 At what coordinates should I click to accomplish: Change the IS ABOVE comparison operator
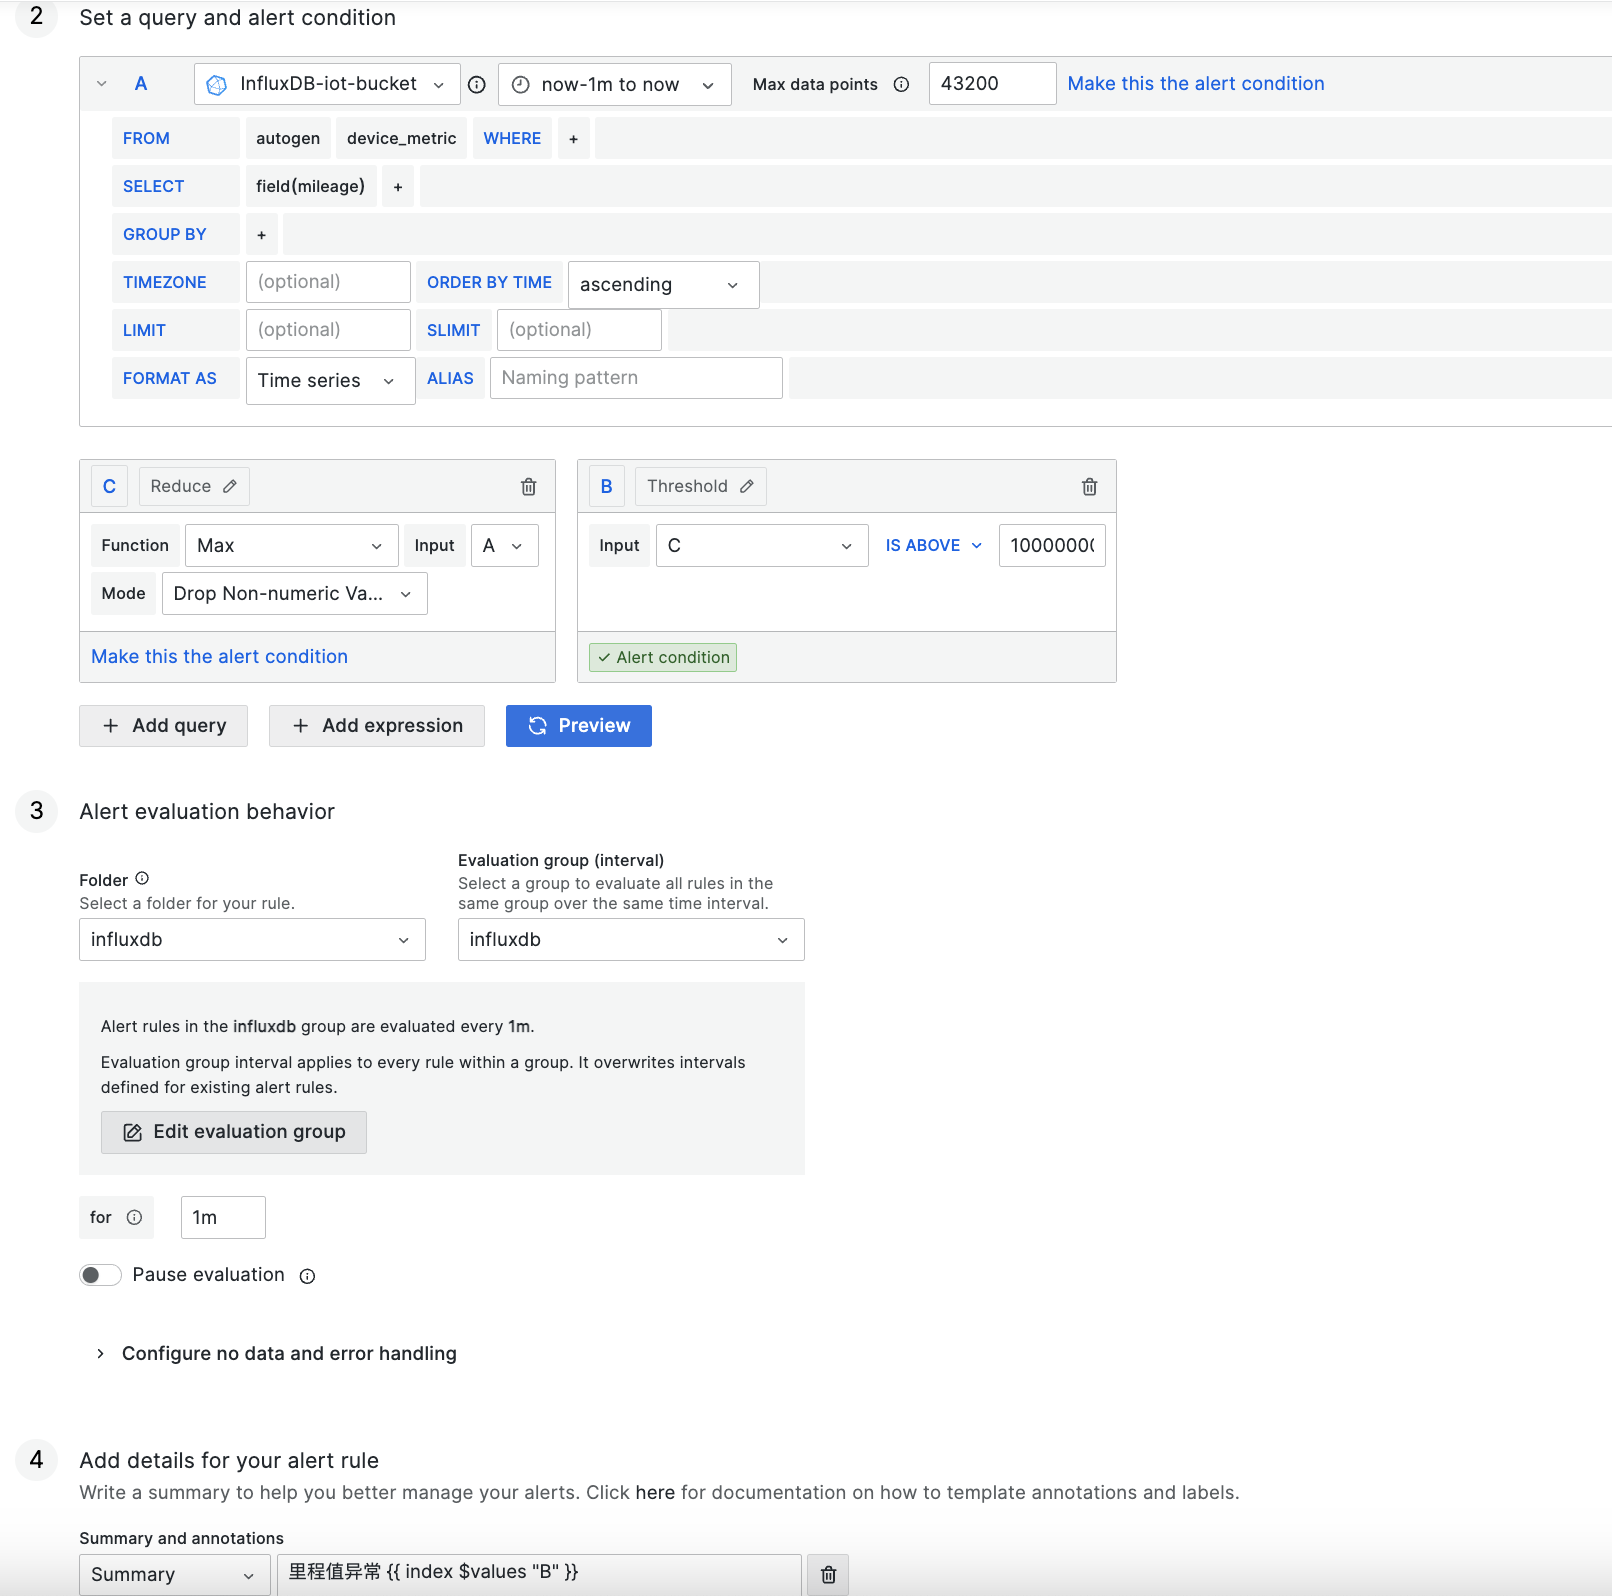tap(934, 546)
